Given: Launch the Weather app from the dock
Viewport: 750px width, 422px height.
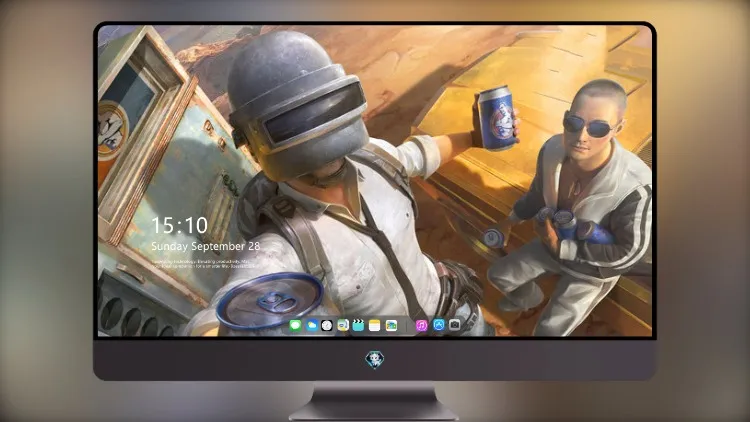Looking at the screenshot, I should pyautogui.click(x=311, y=326).
